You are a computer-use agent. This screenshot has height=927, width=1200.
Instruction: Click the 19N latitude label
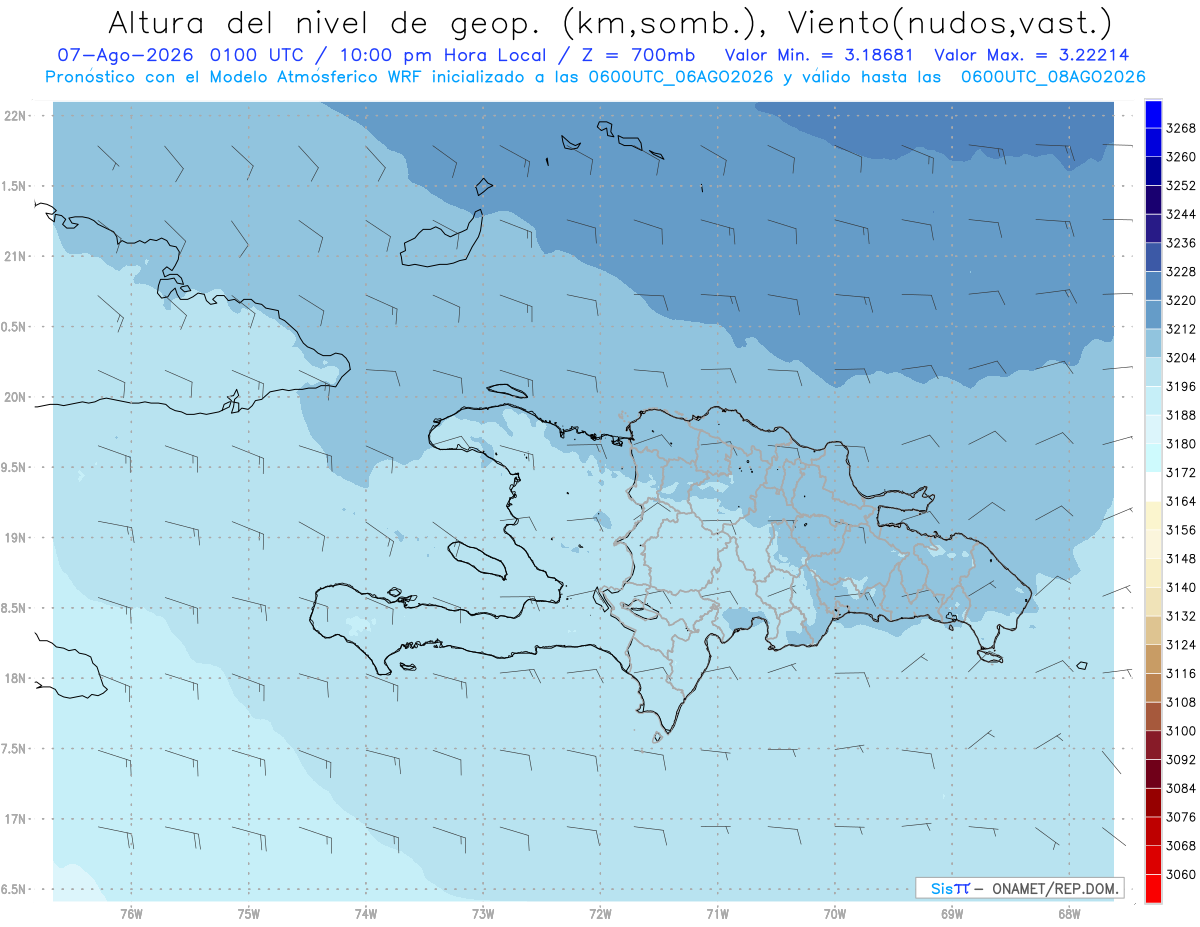coord(15,538)
